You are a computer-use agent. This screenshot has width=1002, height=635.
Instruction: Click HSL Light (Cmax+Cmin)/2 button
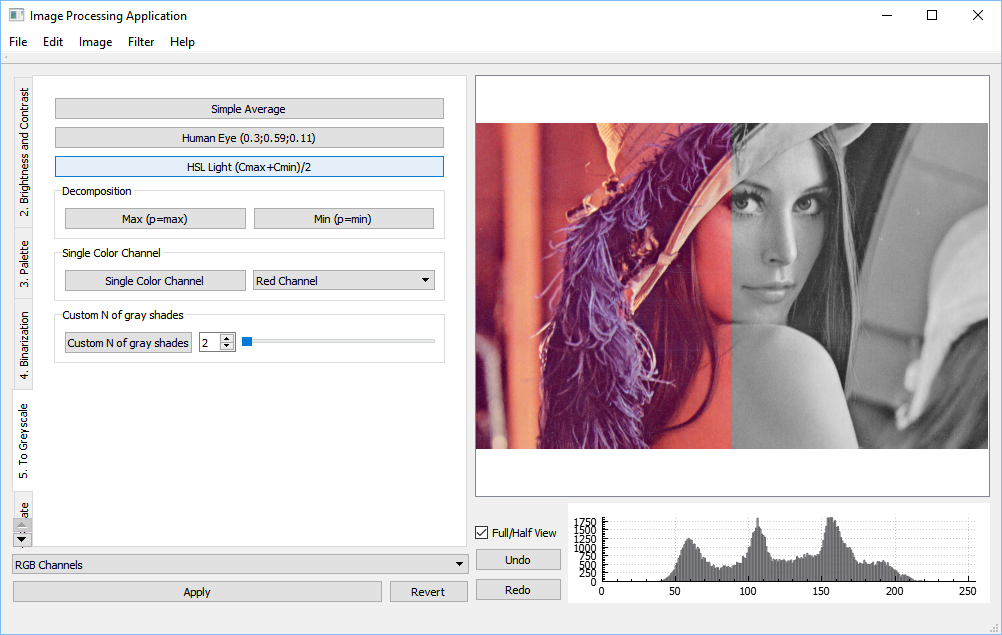pyautogui.click(x=249, y=167)
